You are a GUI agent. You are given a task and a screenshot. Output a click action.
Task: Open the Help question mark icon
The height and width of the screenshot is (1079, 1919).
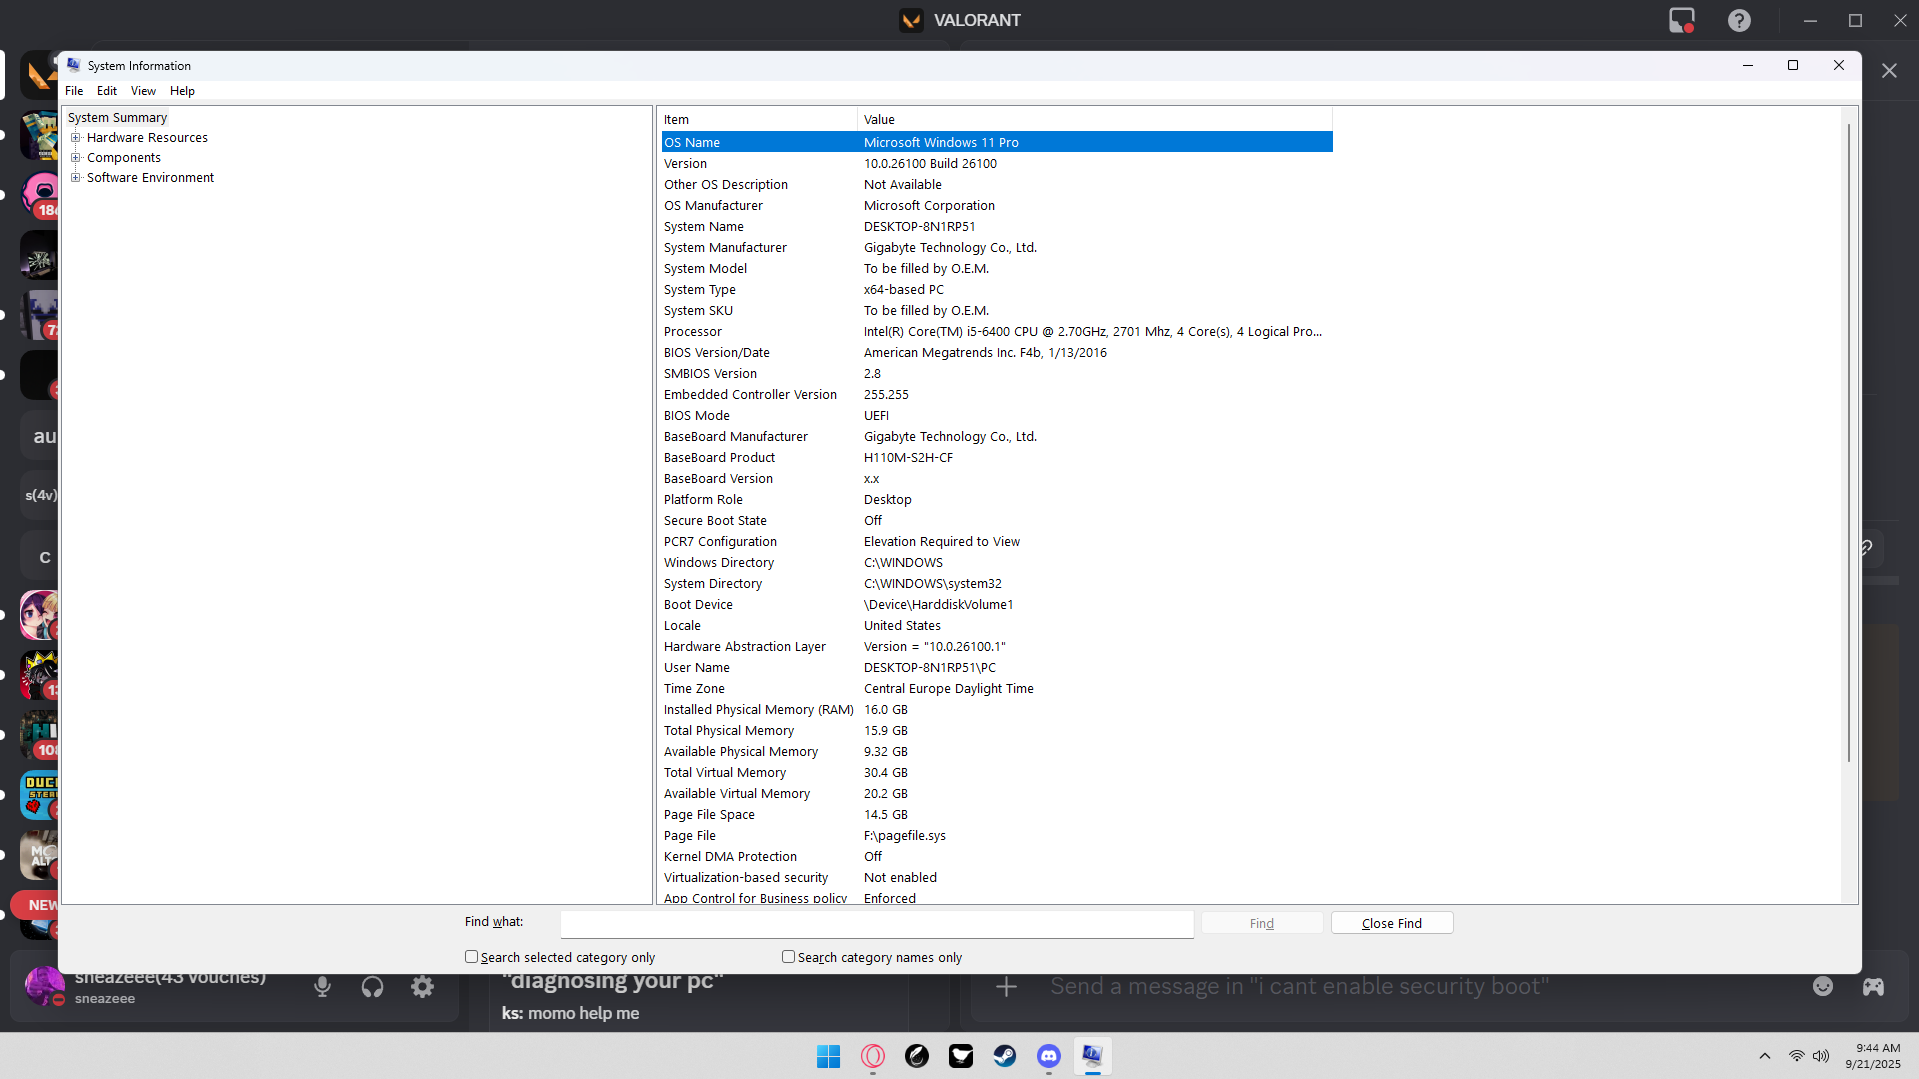[1739, 20]
